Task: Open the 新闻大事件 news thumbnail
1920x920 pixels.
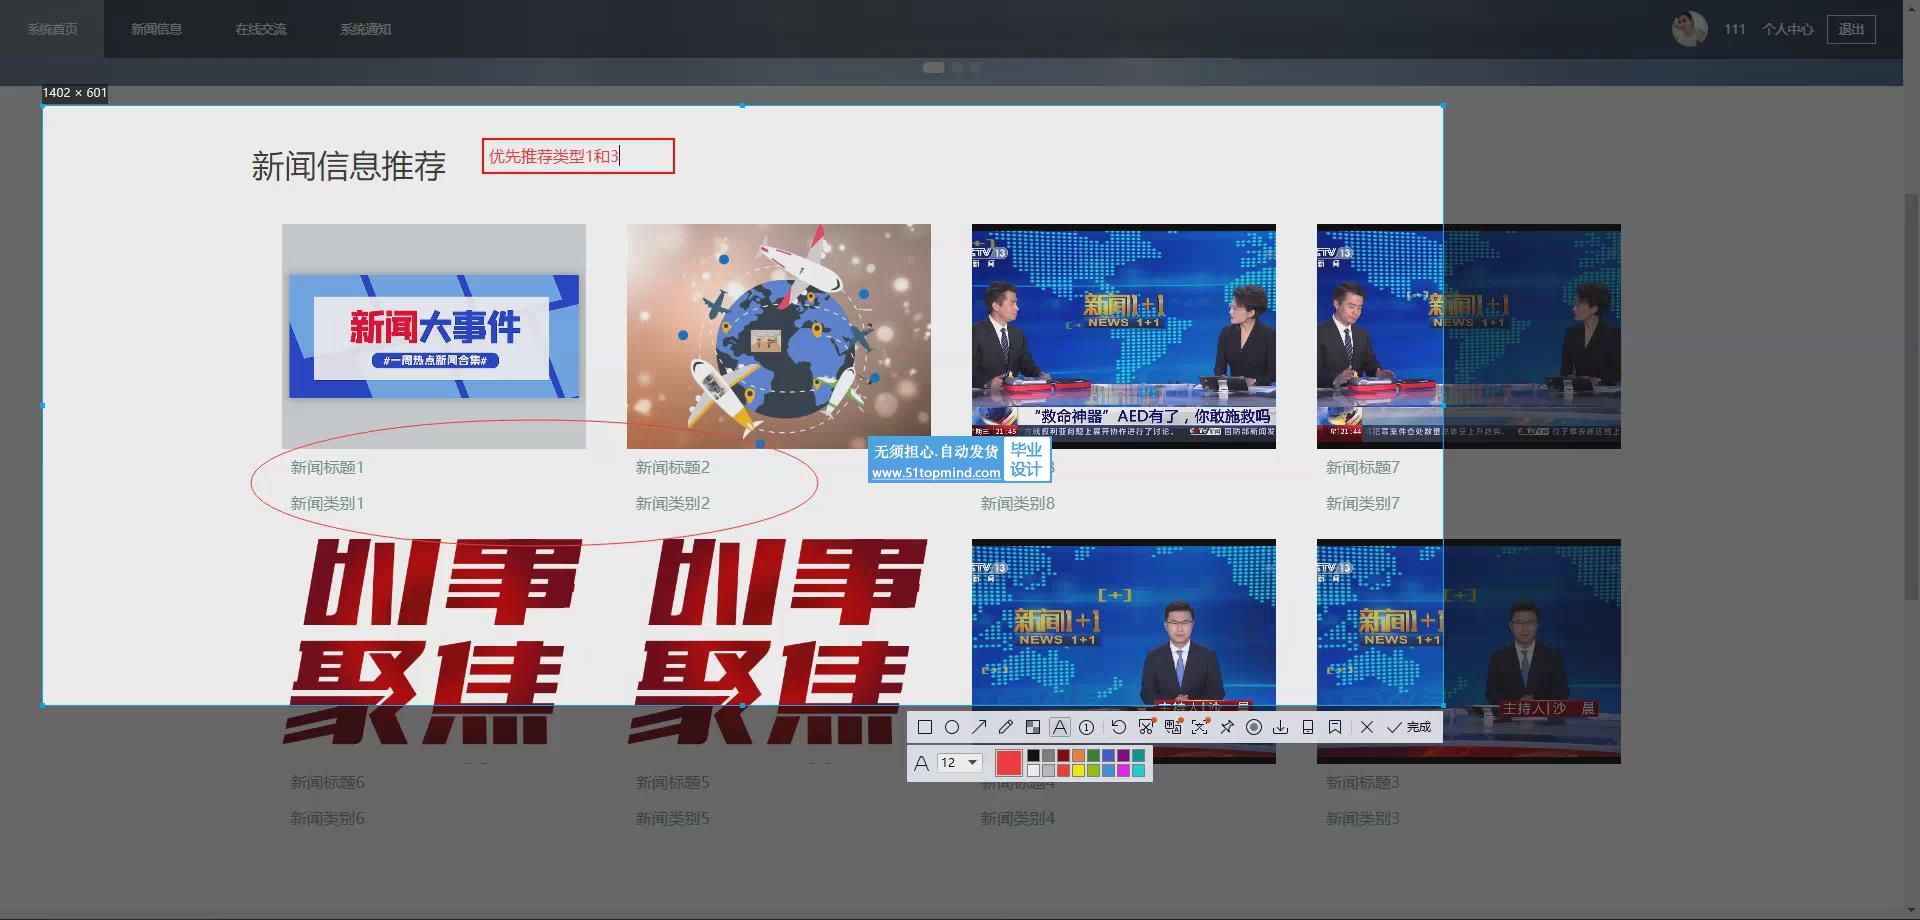Action: [434, 336]
